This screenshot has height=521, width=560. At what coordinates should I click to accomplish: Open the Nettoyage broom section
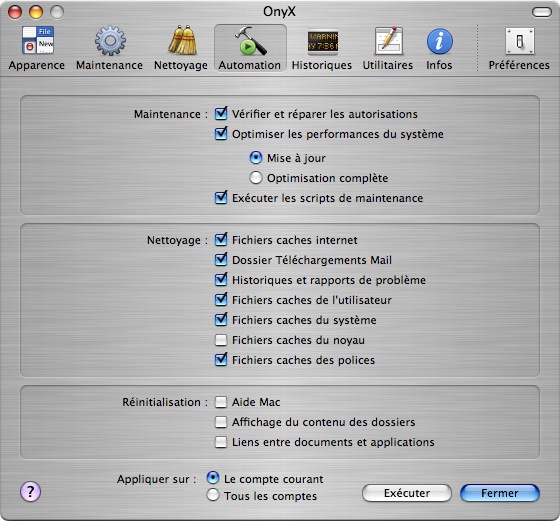[181, 48]
